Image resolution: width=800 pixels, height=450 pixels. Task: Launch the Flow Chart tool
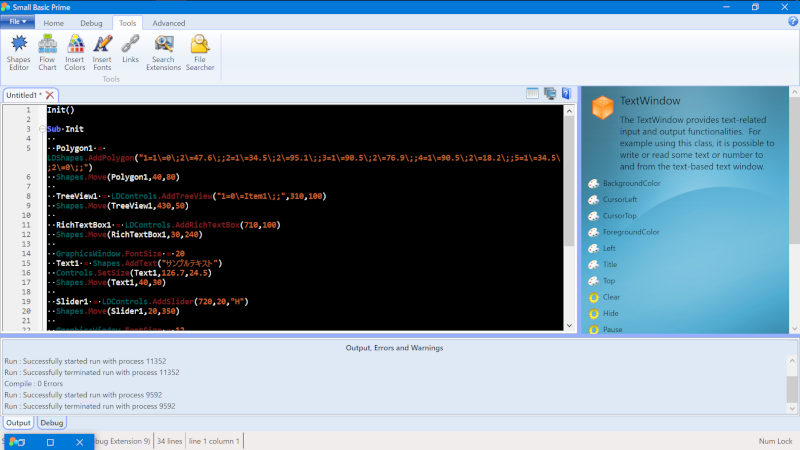[47, 53]
